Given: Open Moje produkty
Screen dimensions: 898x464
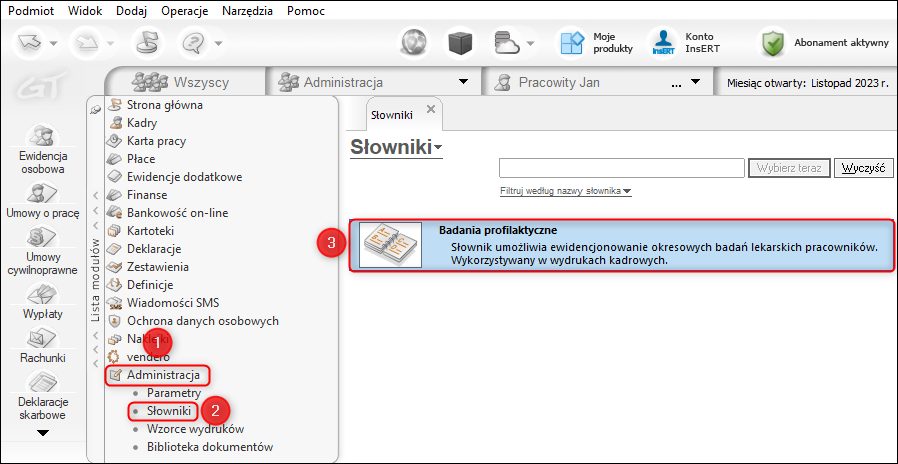Looking at the screenshot, I should point(597,43).
